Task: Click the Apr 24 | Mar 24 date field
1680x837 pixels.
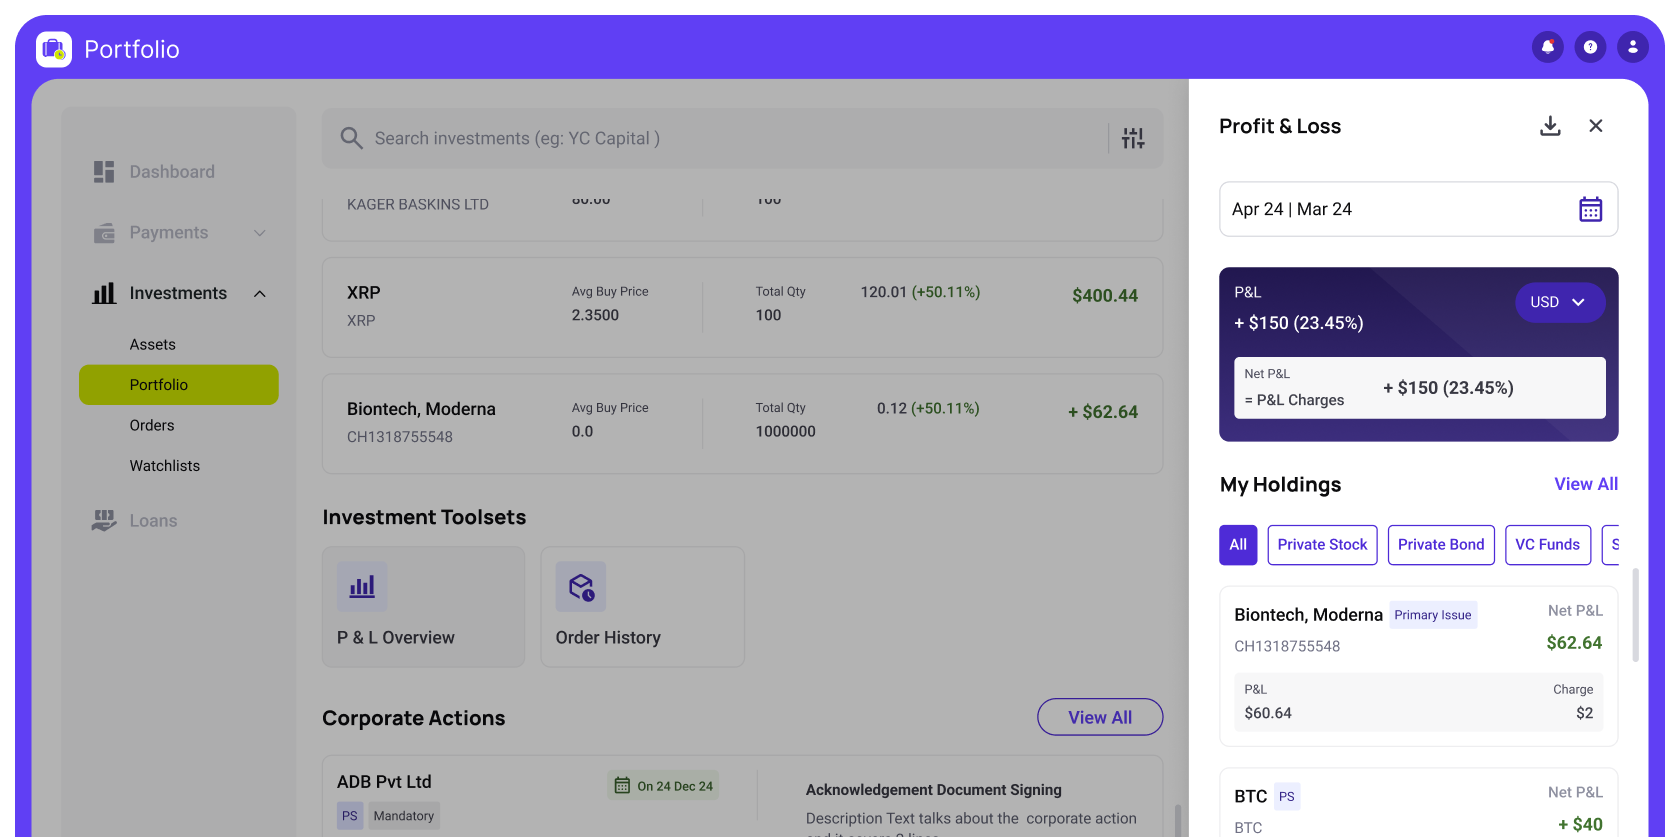Action: pos(1418,209)
